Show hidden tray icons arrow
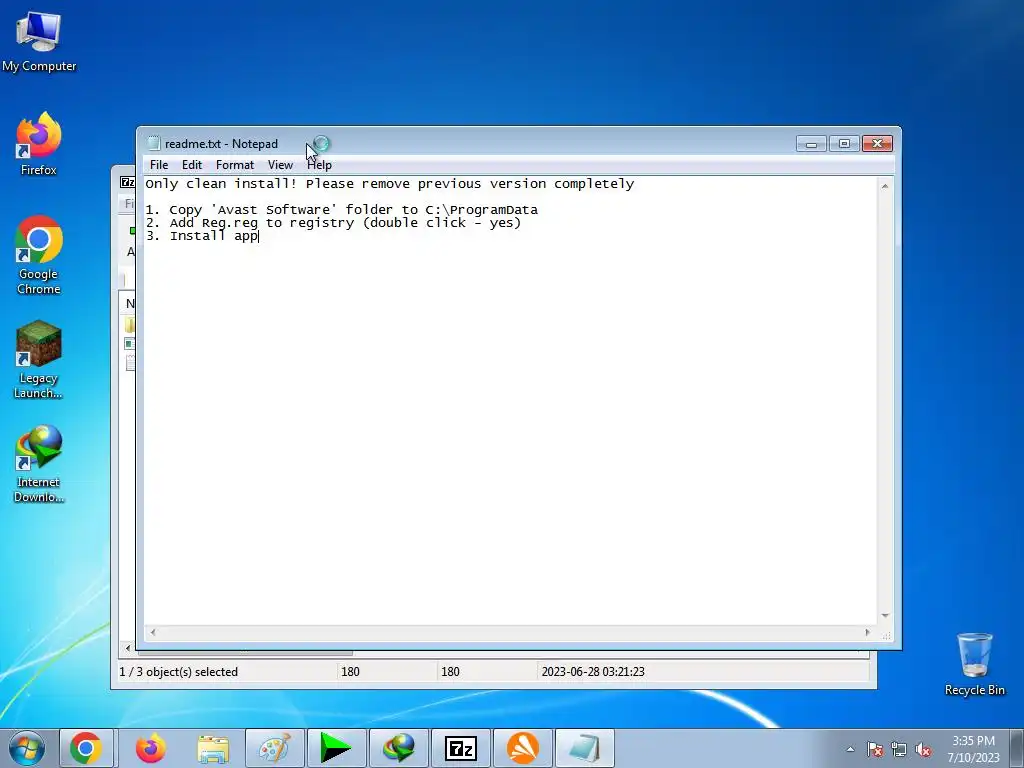The height and width of the screenshot is (768, 1024). tap(850, 750)
